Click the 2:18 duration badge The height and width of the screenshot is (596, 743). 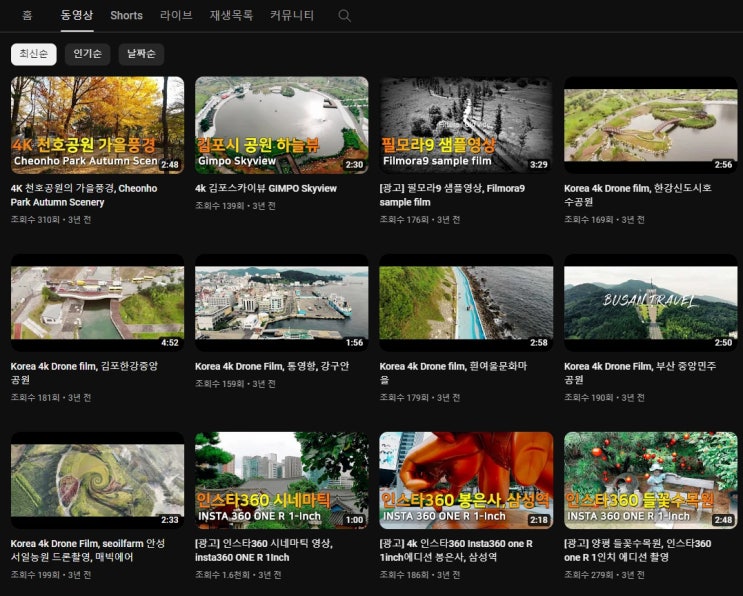539,520
